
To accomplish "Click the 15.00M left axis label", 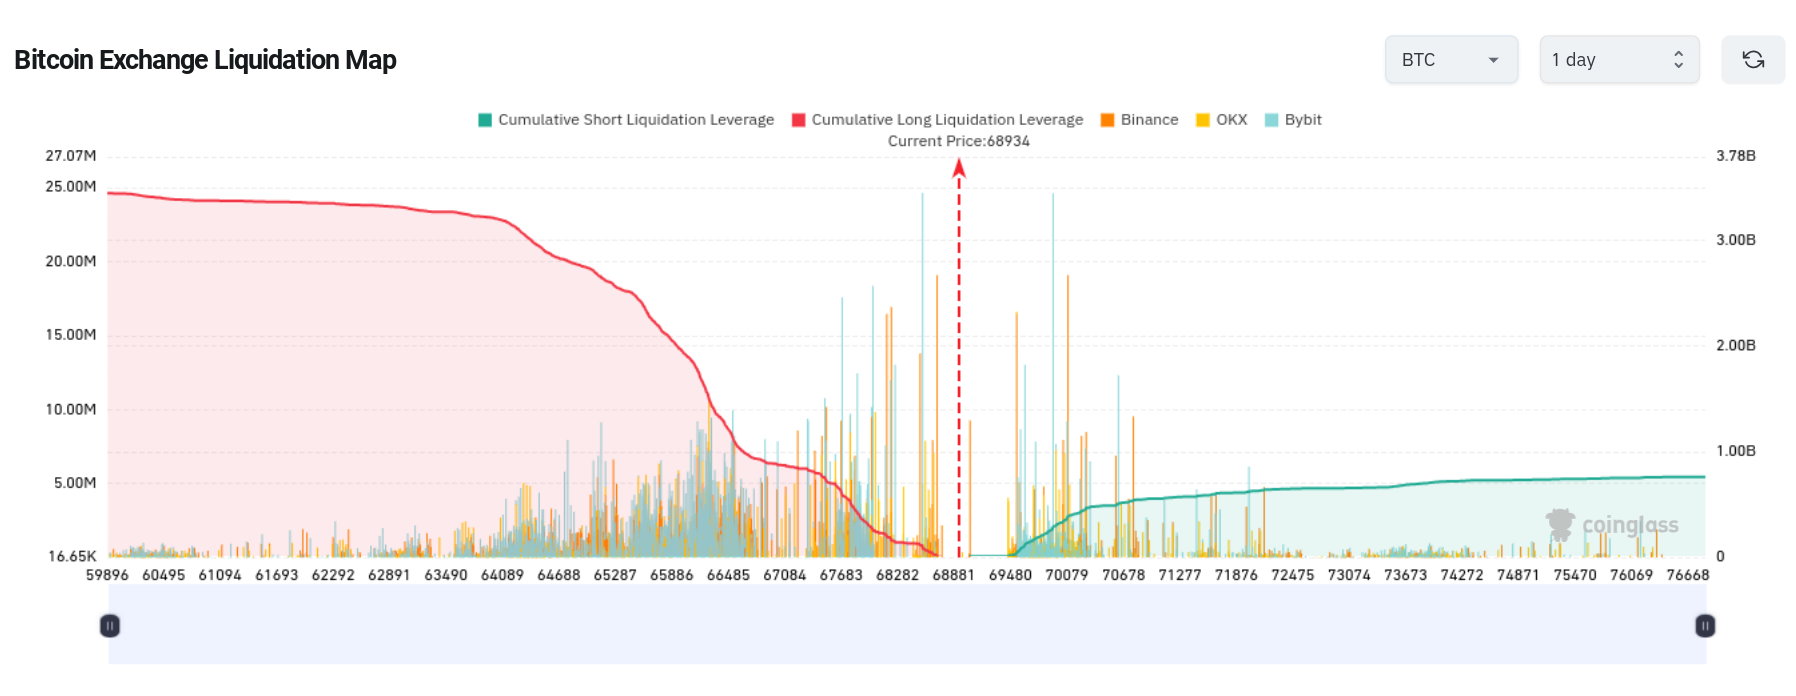I will tap(71, 335).
